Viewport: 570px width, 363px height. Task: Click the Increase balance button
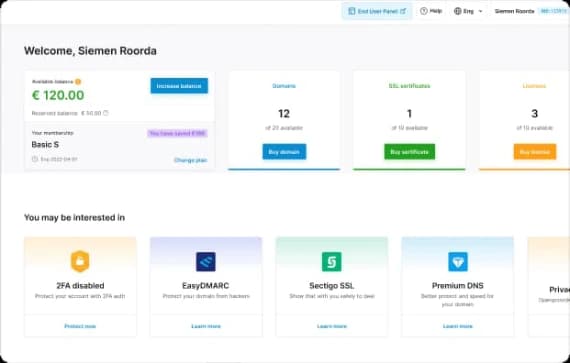(179, 86)
